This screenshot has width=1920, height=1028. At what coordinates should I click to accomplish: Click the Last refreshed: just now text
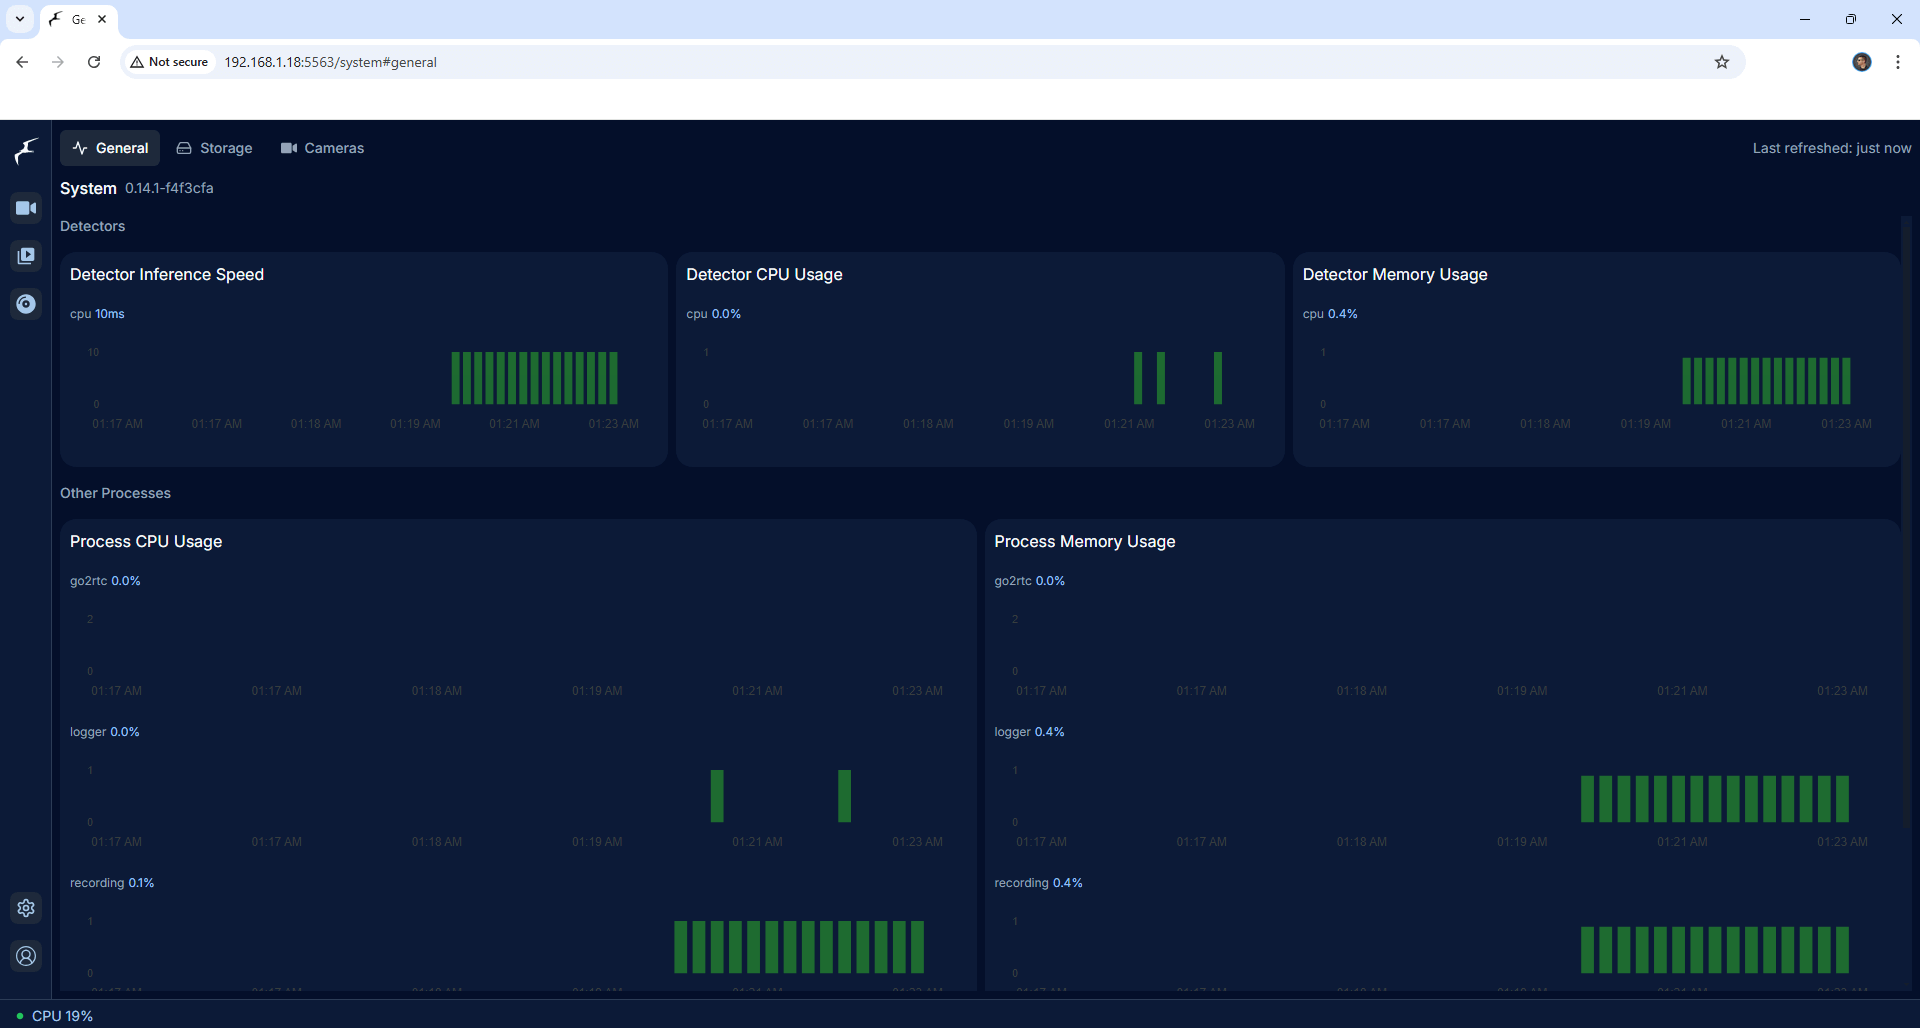1832,148
